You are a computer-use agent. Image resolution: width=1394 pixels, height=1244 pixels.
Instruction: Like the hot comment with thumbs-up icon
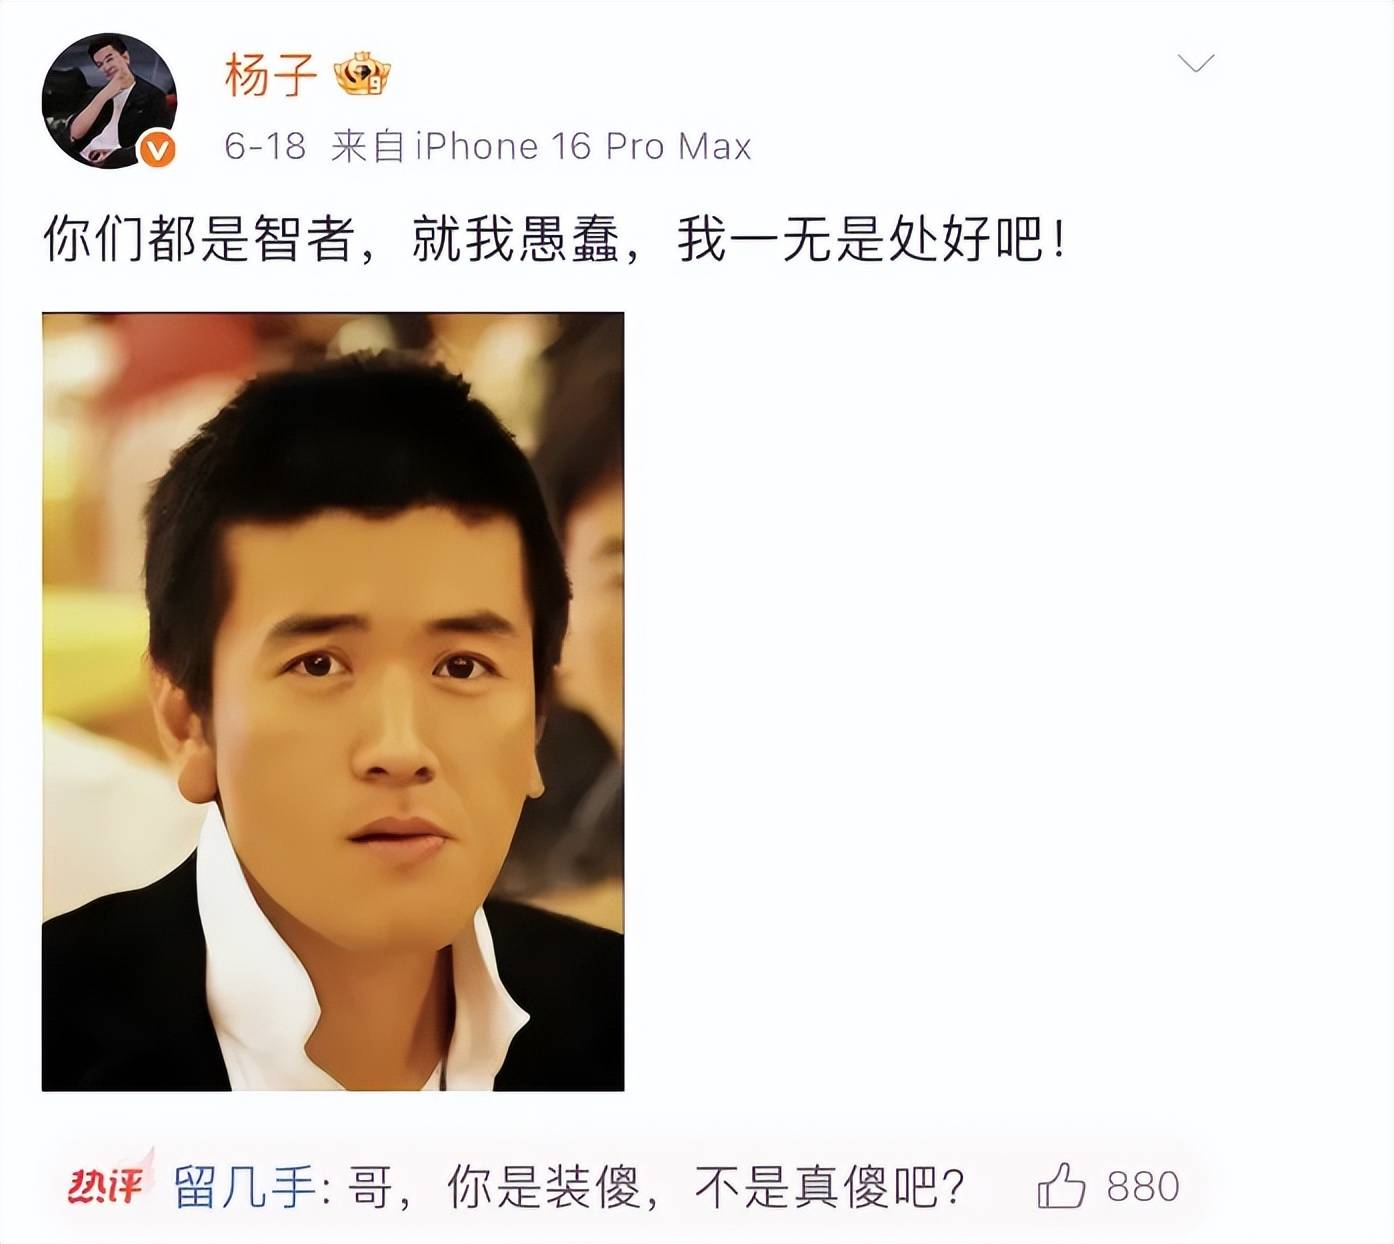pos(1061,1186)
